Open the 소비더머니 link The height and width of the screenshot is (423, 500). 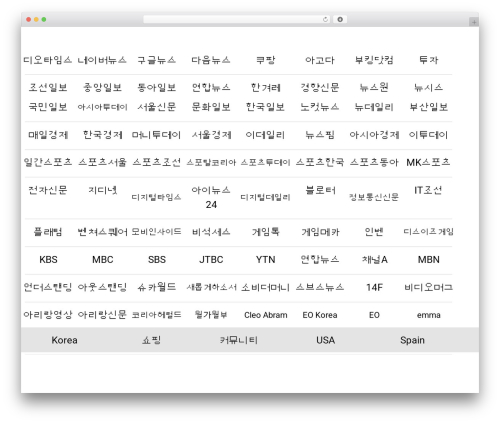pos(265,287)
